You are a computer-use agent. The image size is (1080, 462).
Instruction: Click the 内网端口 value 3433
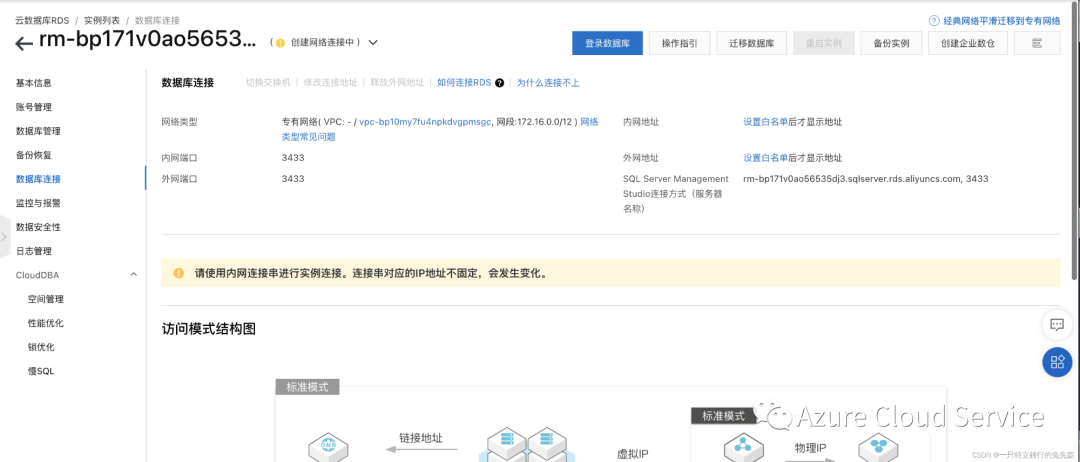click(293, 158)
